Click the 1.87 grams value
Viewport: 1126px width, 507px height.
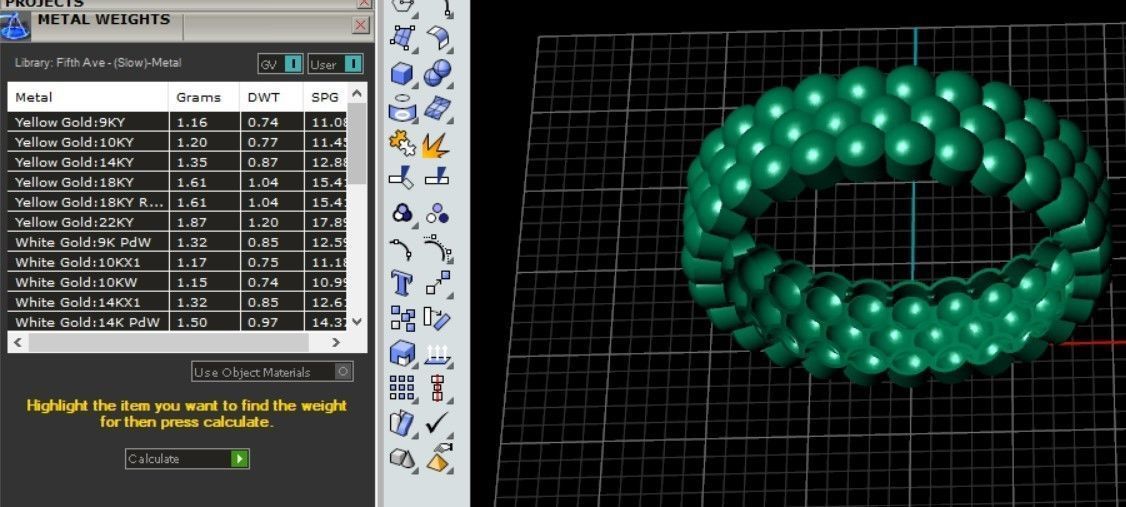191,223
